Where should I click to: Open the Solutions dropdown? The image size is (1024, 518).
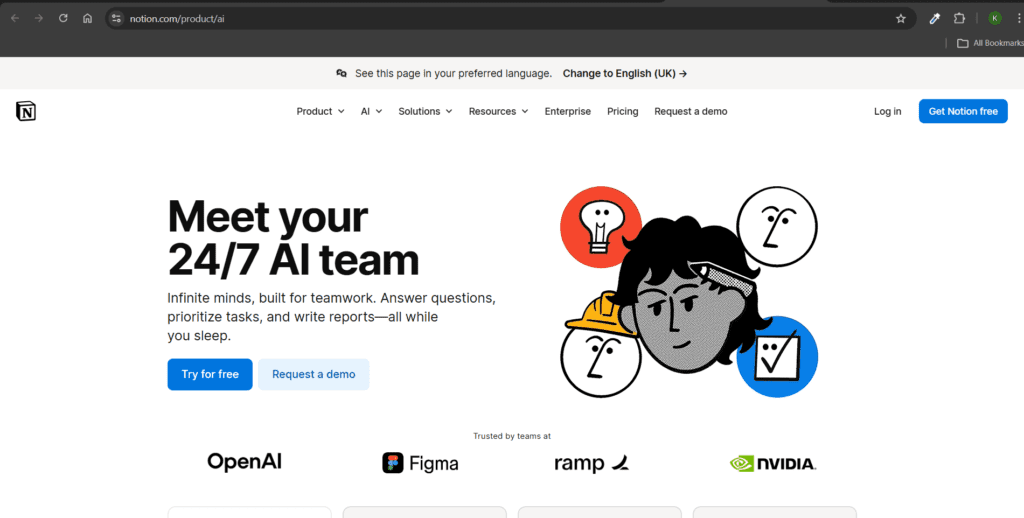click(425, 111)
